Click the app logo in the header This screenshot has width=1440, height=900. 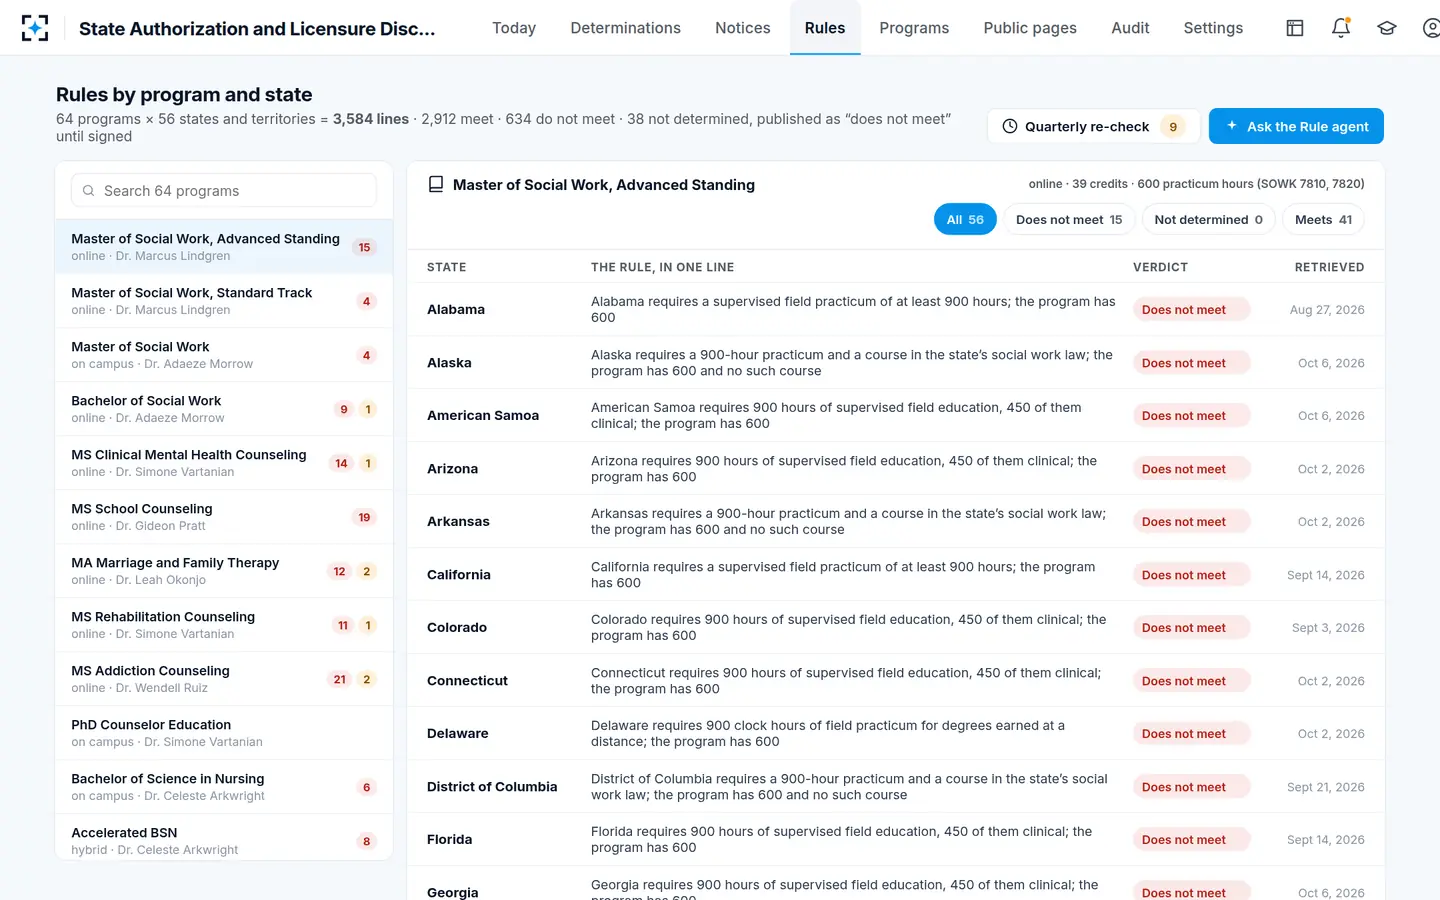pyautogui.click(x=35, y=28)
